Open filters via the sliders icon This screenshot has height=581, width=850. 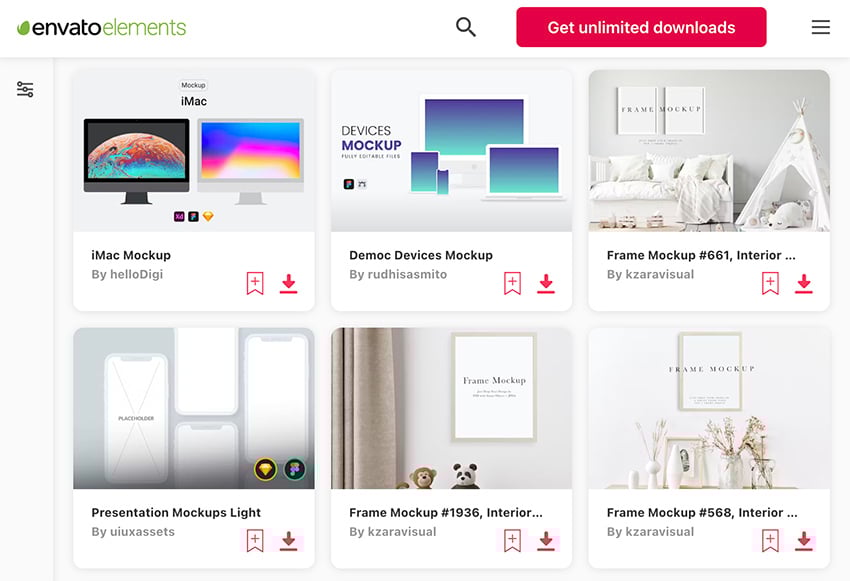(25, 88)
